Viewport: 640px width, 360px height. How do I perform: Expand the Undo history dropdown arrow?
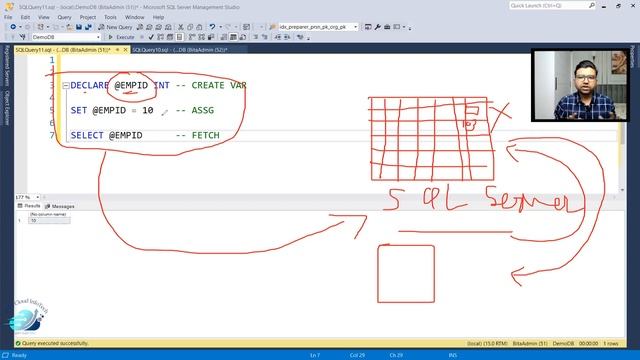tap(220, 27)
